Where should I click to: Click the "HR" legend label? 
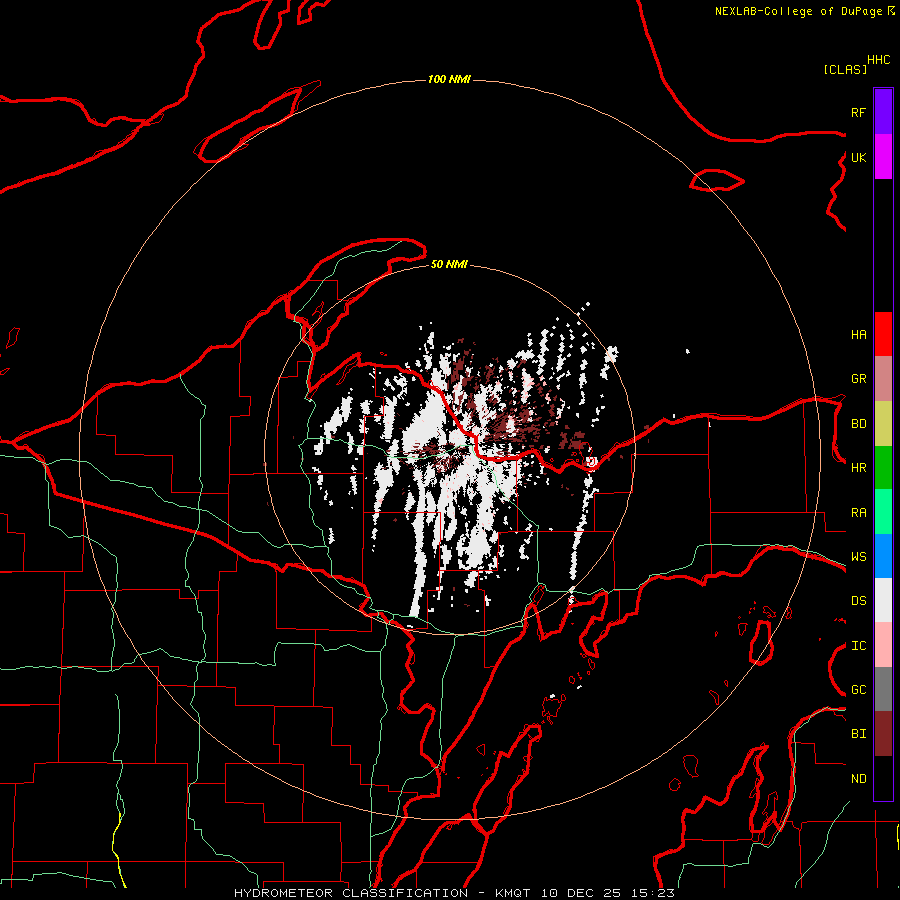pos(859,468)
